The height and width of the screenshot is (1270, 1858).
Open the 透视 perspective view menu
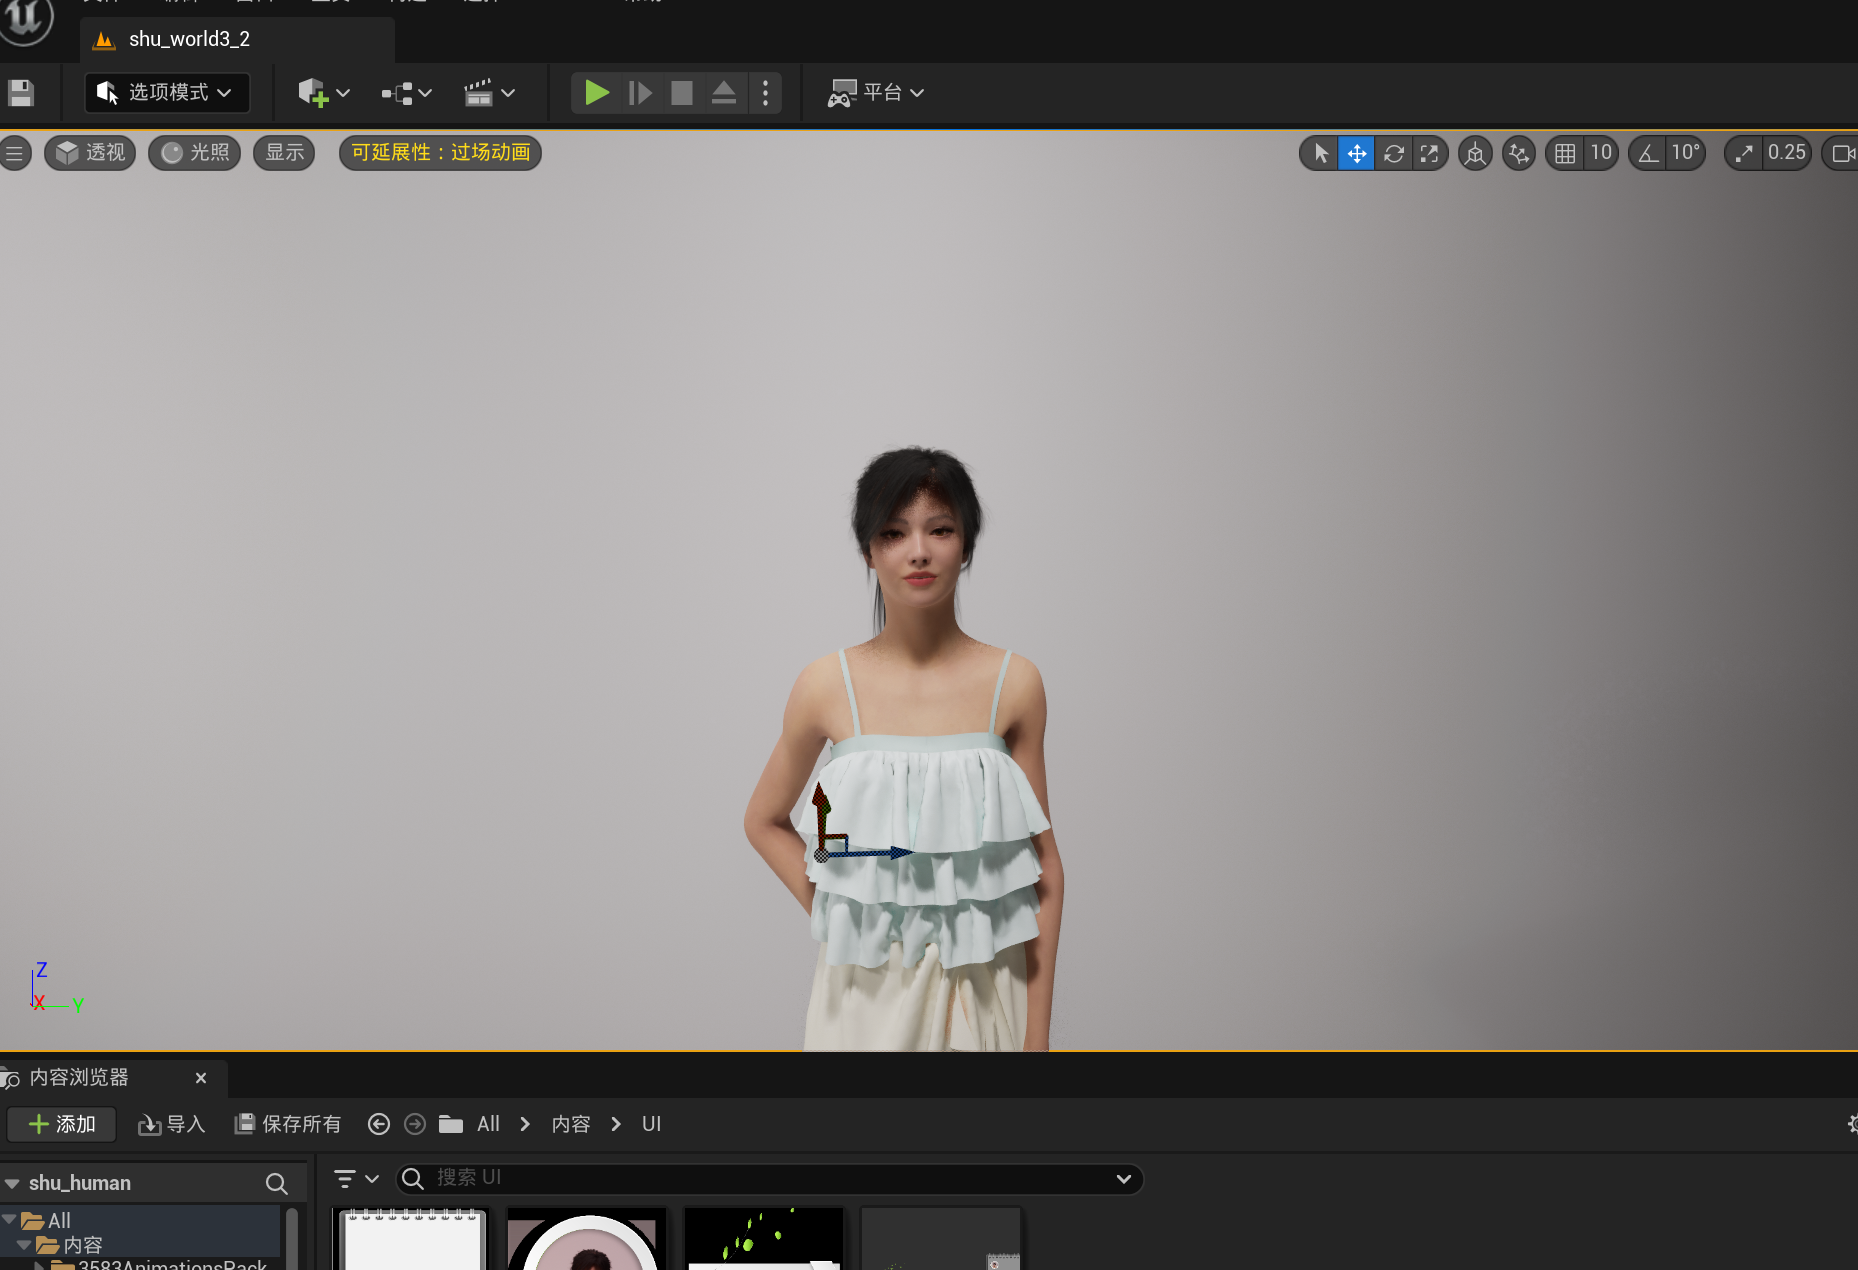[x=90, y=153]
